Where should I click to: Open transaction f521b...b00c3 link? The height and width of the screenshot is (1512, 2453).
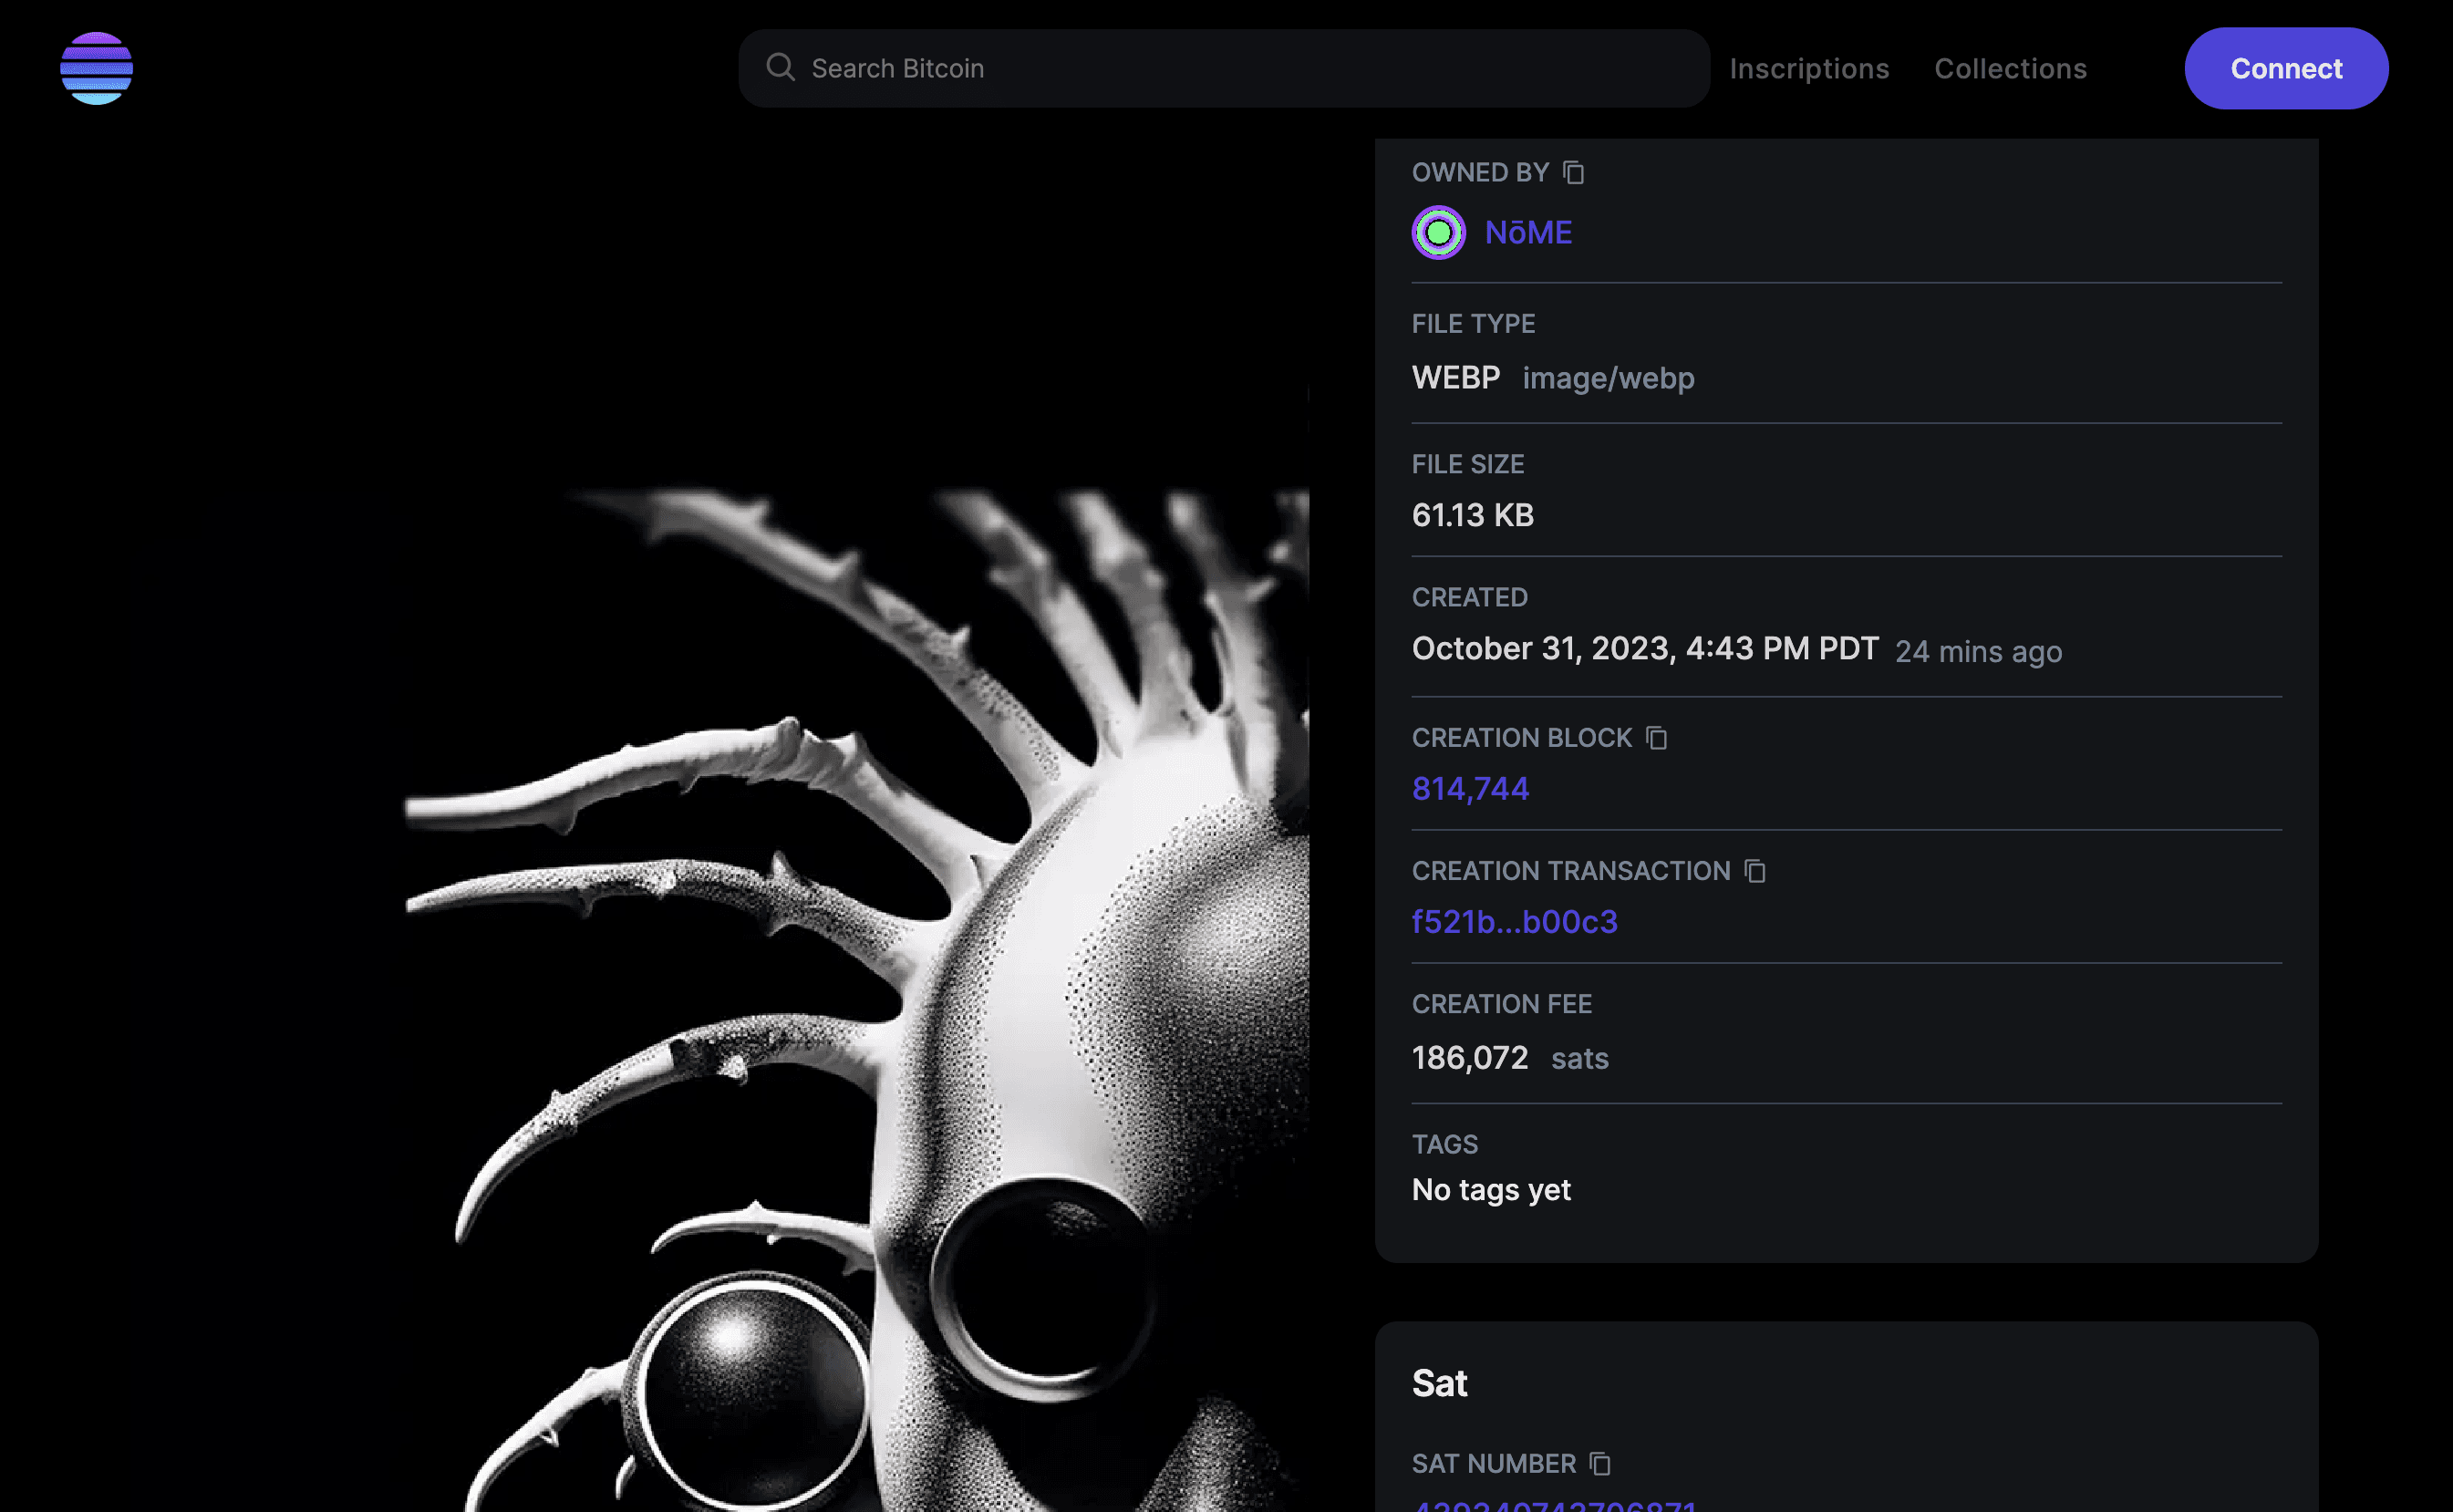coord(1514,922)
